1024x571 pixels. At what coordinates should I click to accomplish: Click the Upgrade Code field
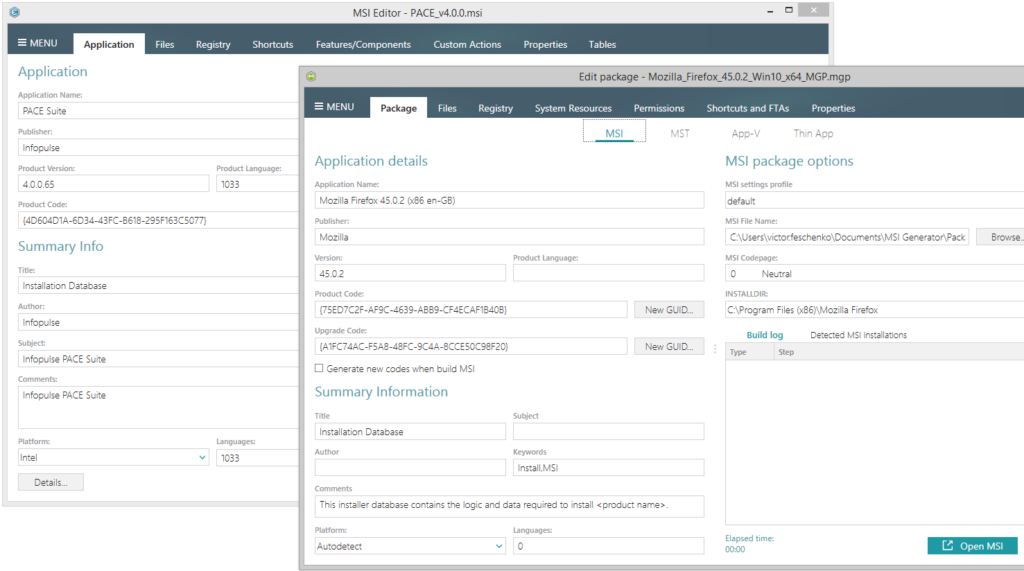471,346
